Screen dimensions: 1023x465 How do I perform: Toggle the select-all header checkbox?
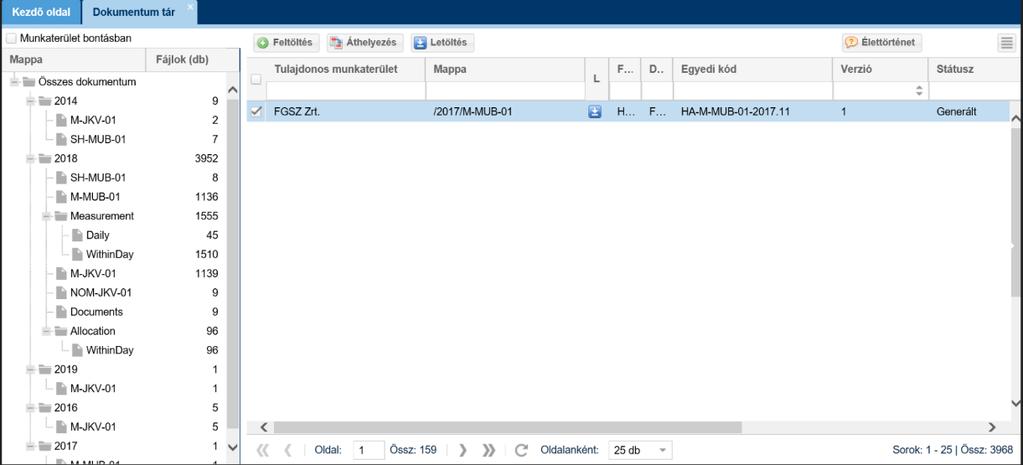pos(256,79)
